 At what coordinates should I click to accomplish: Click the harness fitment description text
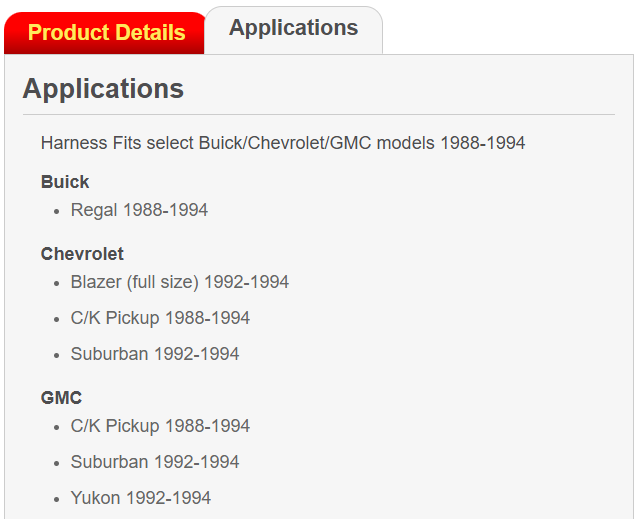(x=283, y=143)
